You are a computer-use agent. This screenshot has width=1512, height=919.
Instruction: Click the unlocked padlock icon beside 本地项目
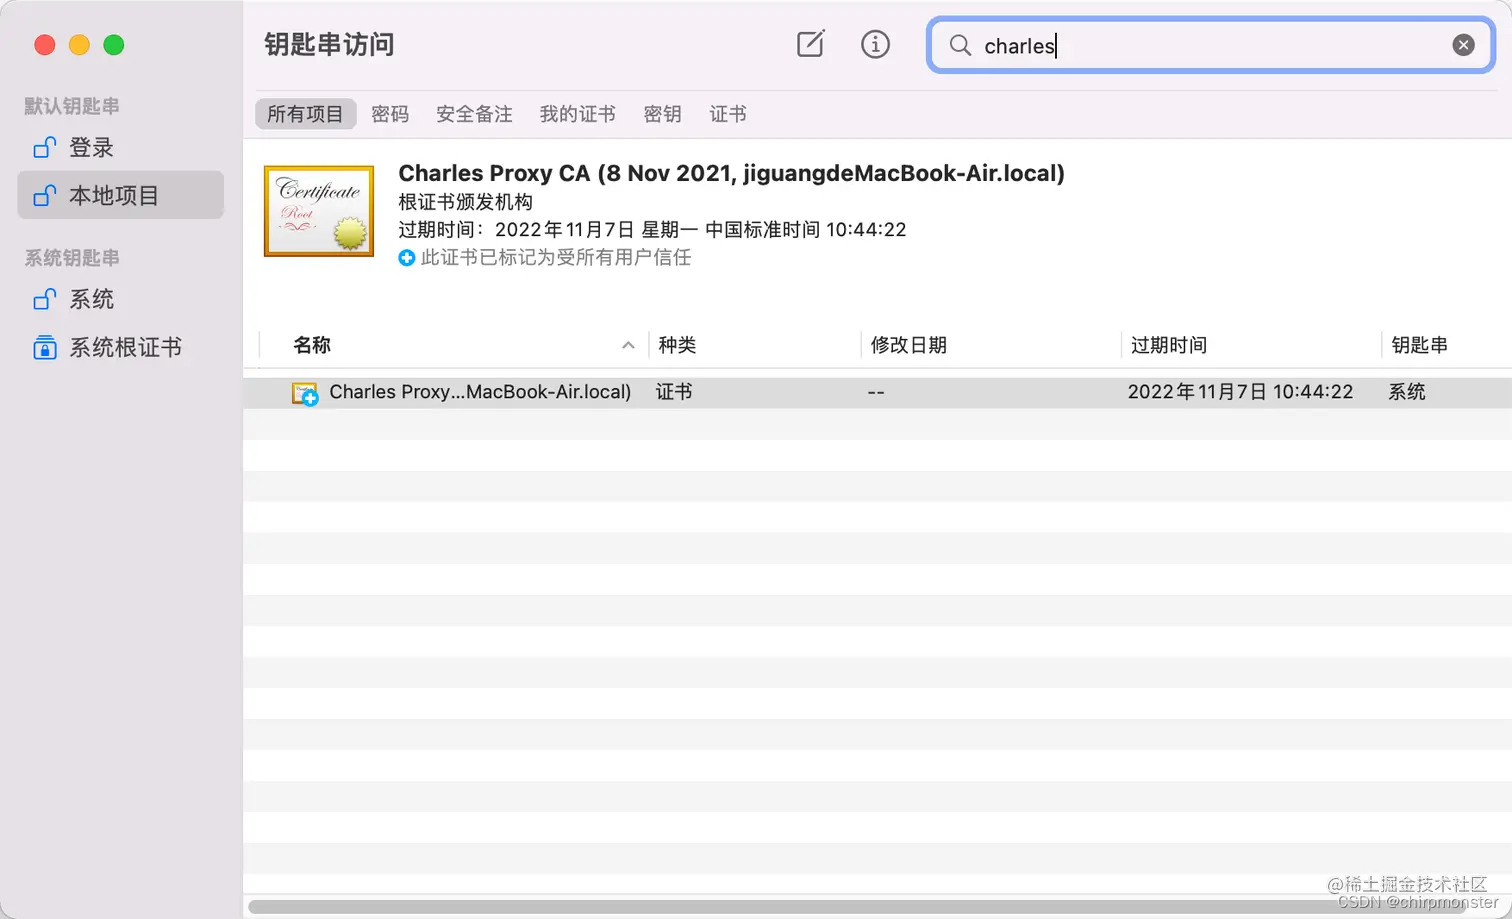pos(44,195)
